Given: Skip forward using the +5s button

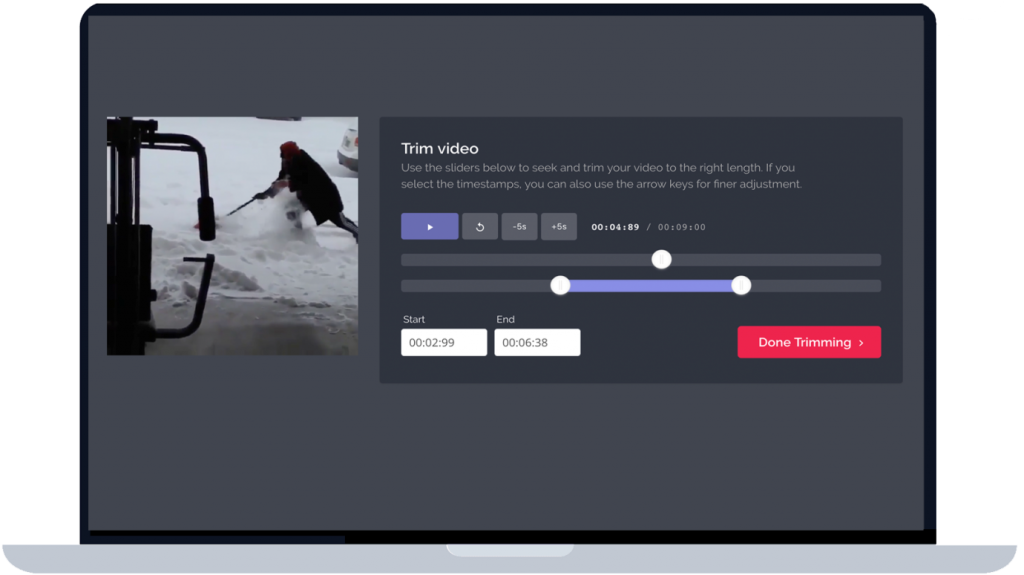Looking at the screenshot, I should tap(559, 227).
